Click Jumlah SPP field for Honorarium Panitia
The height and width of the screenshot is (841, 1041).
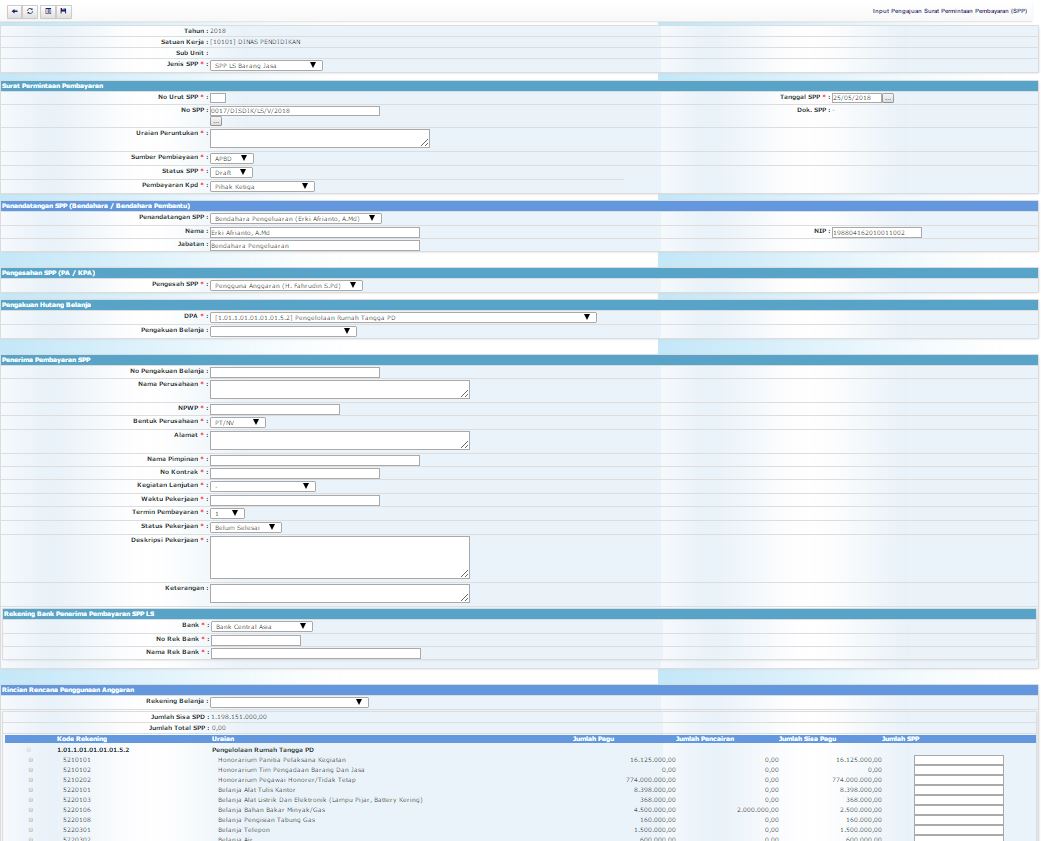(x=958, y=760)
